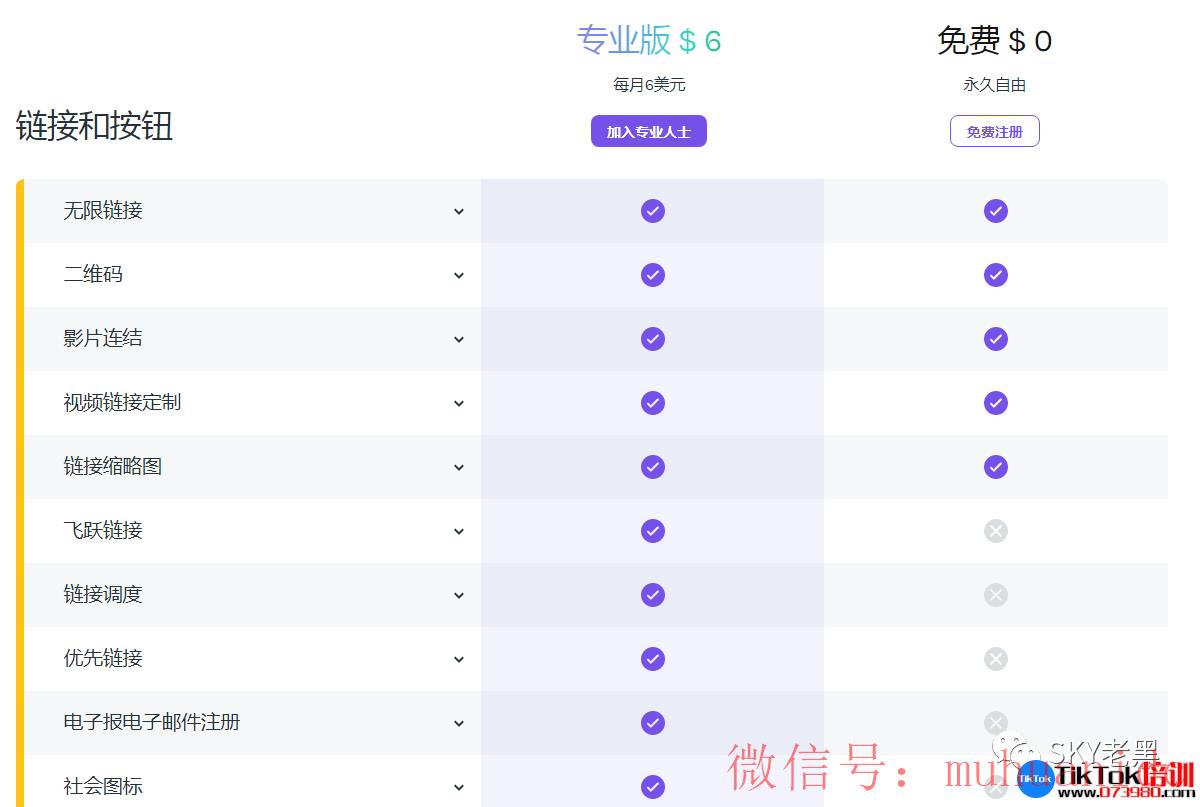Click the 链接缩略图 feature label

coord(113,467)
